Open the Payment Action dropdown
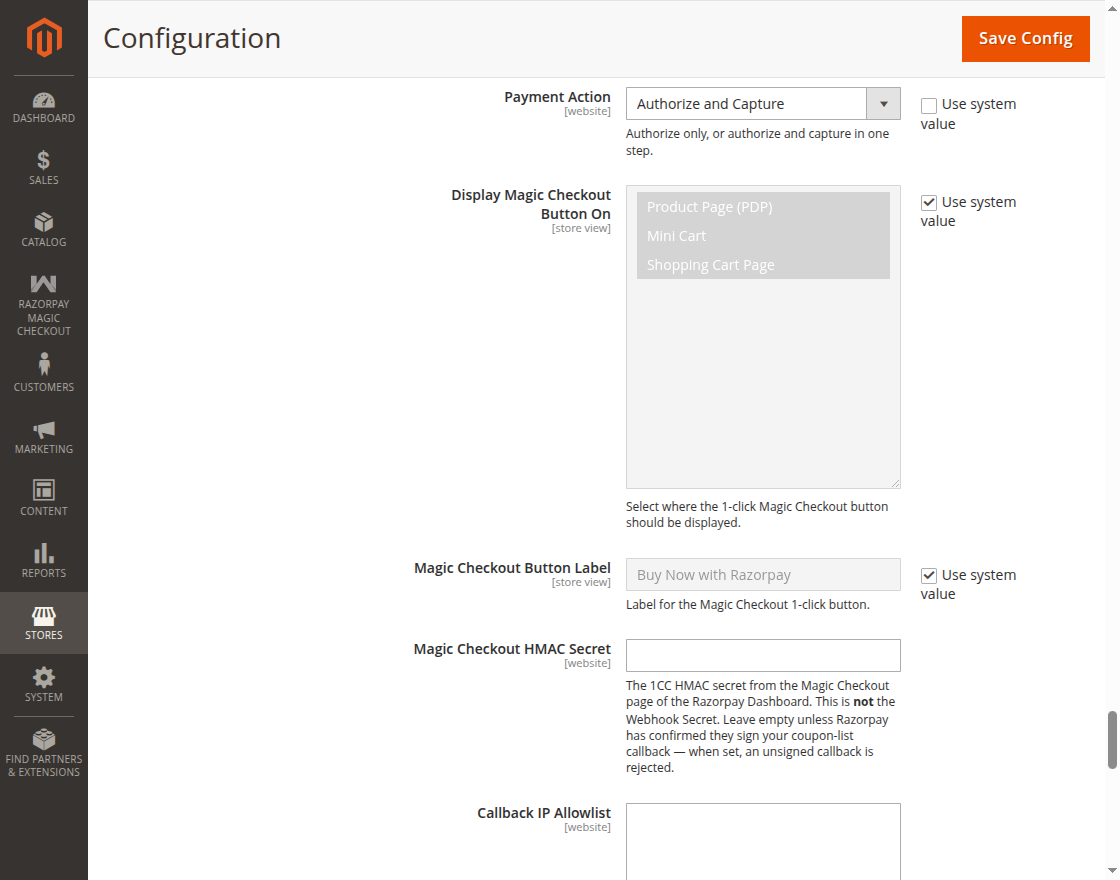 pos(763,104)
